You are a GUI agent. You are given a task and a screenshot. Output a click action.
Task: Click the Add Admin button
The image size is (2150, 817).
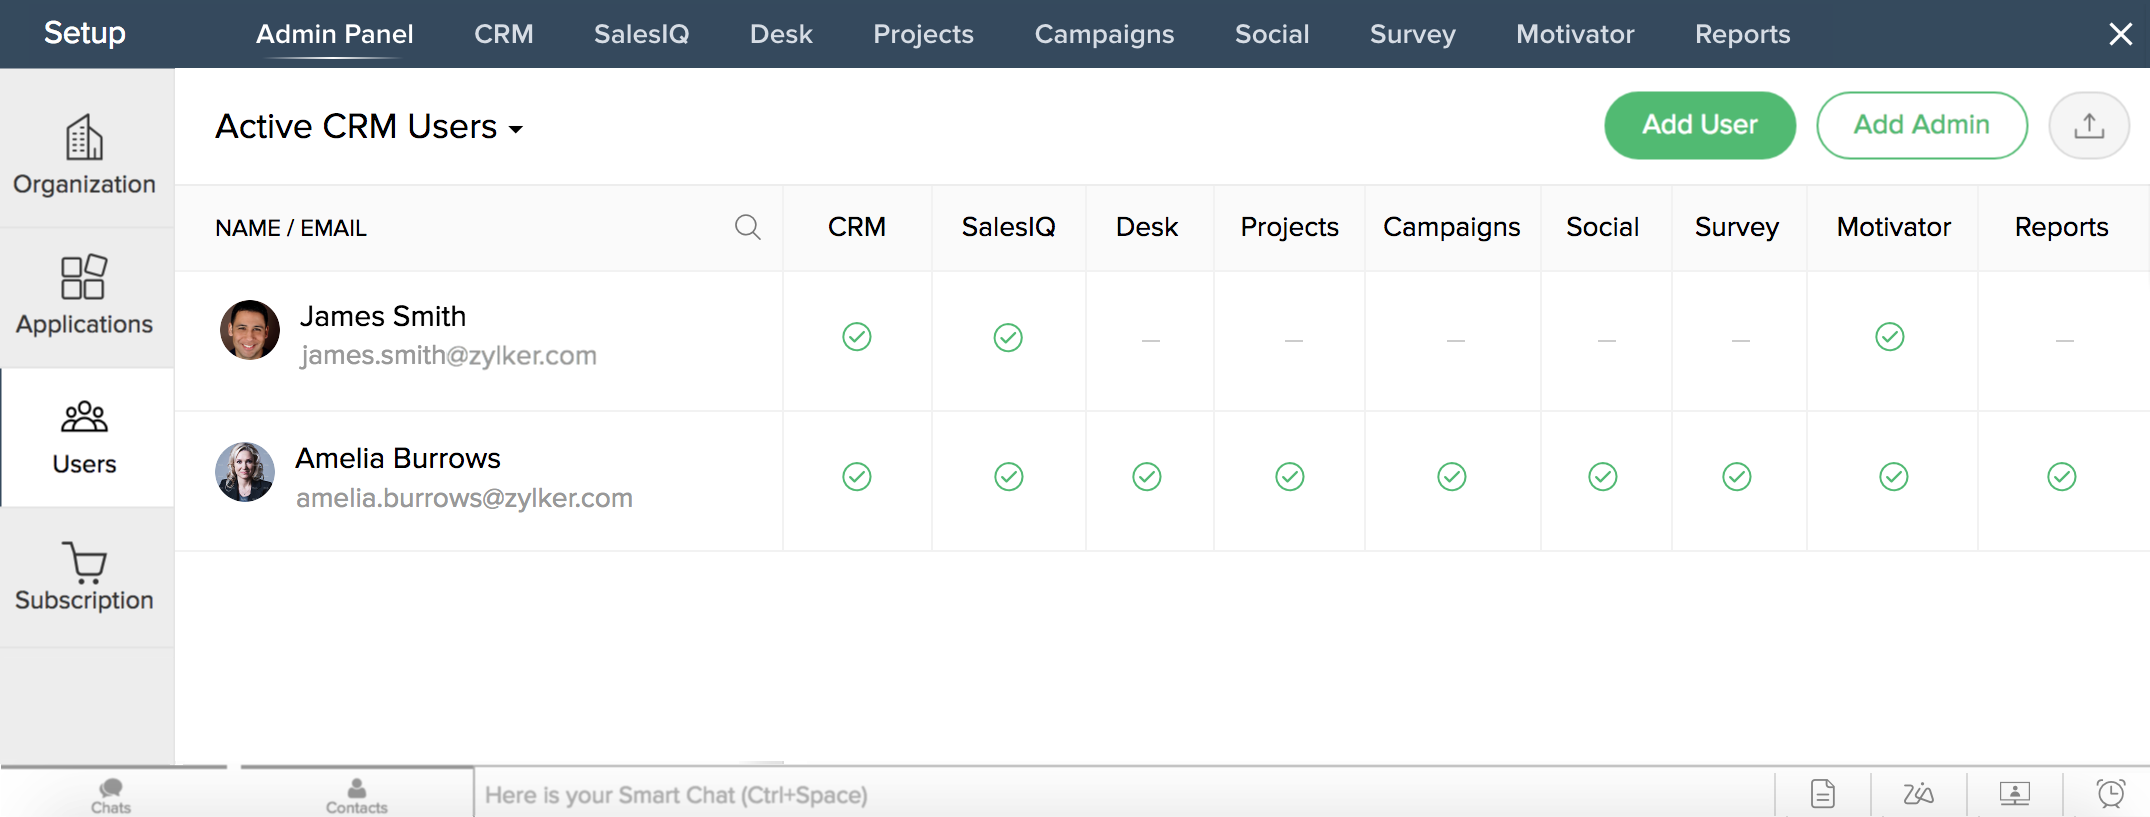[x=1922, y=125]
